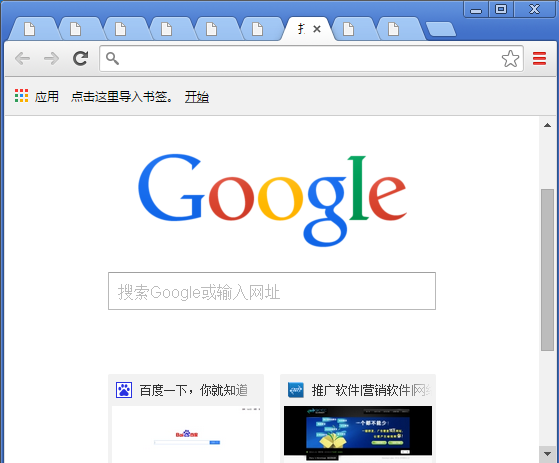Focus the 搜索Google或输入网址 search box

tap(272, 291)
